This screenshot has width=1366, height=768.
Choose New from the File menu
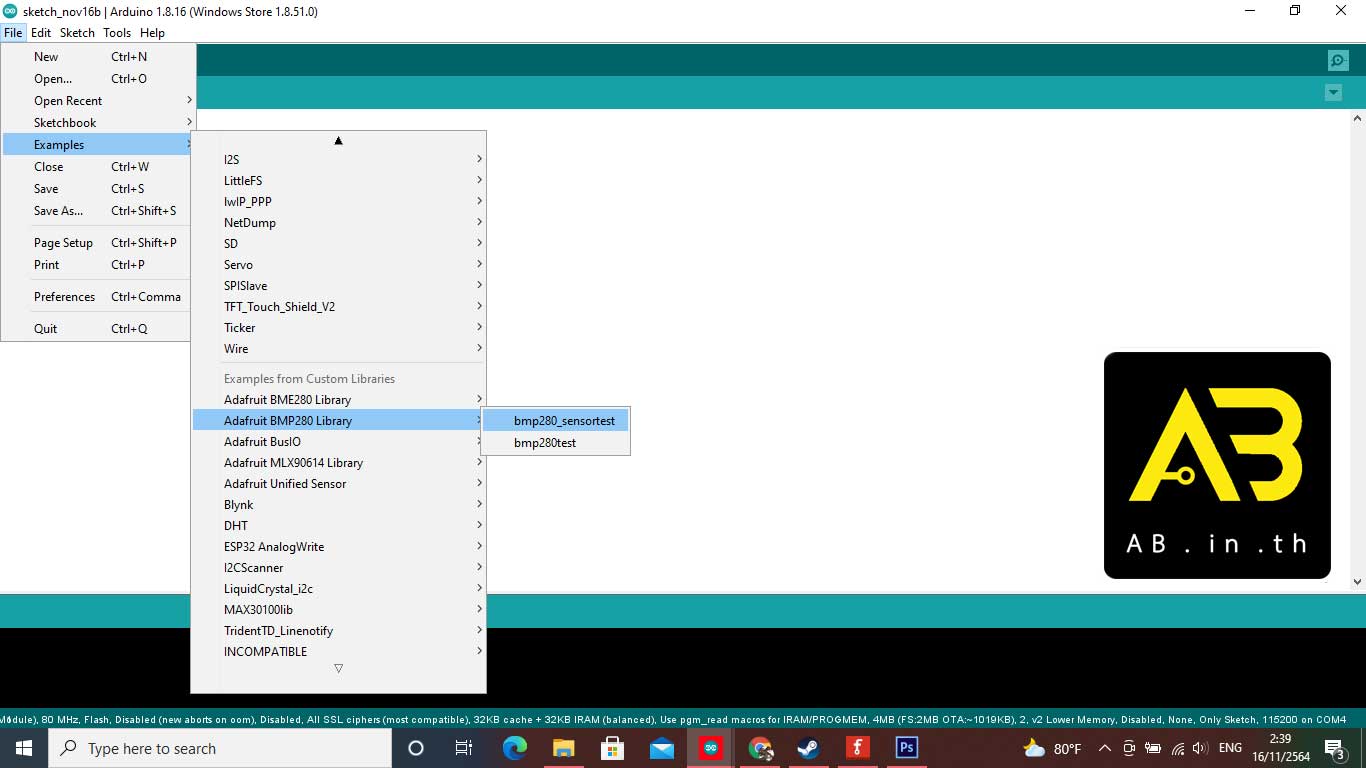(98, 57)
